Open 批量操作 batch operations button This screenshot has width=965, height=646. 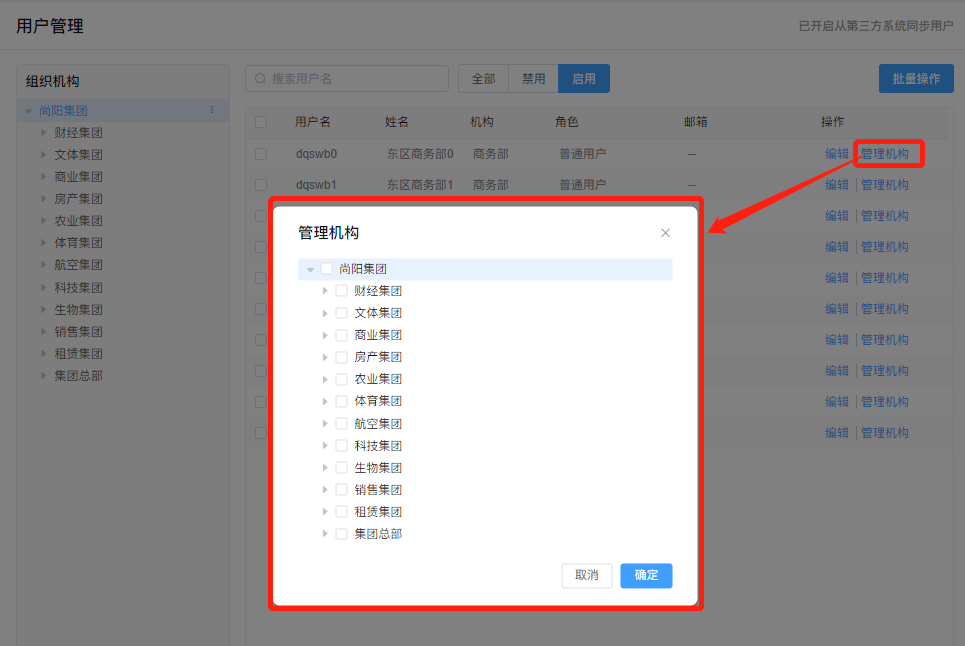(x=915, y=79)
